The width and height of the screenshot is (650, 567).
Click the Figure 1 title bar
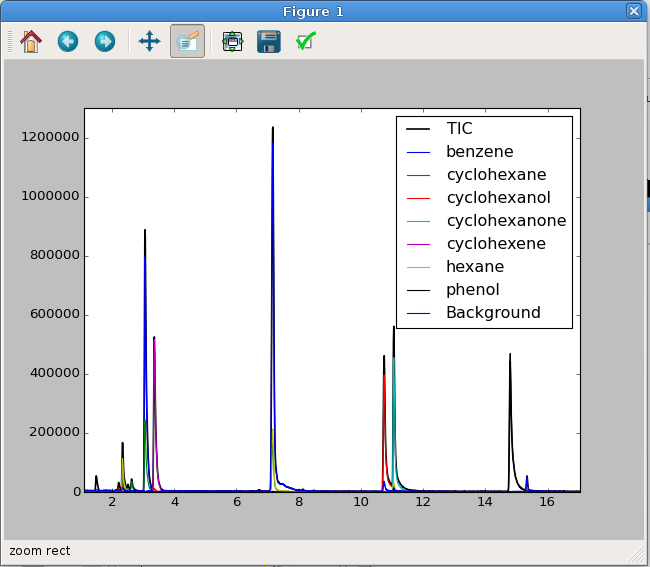[x=313, y=11]
